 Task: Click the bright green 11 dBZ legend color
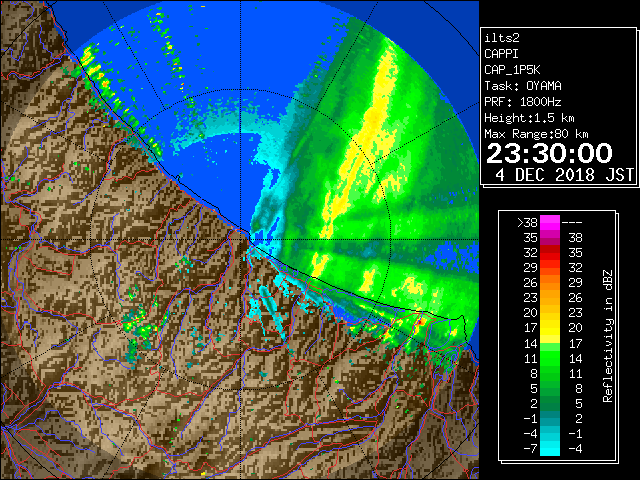click(549, 358)
